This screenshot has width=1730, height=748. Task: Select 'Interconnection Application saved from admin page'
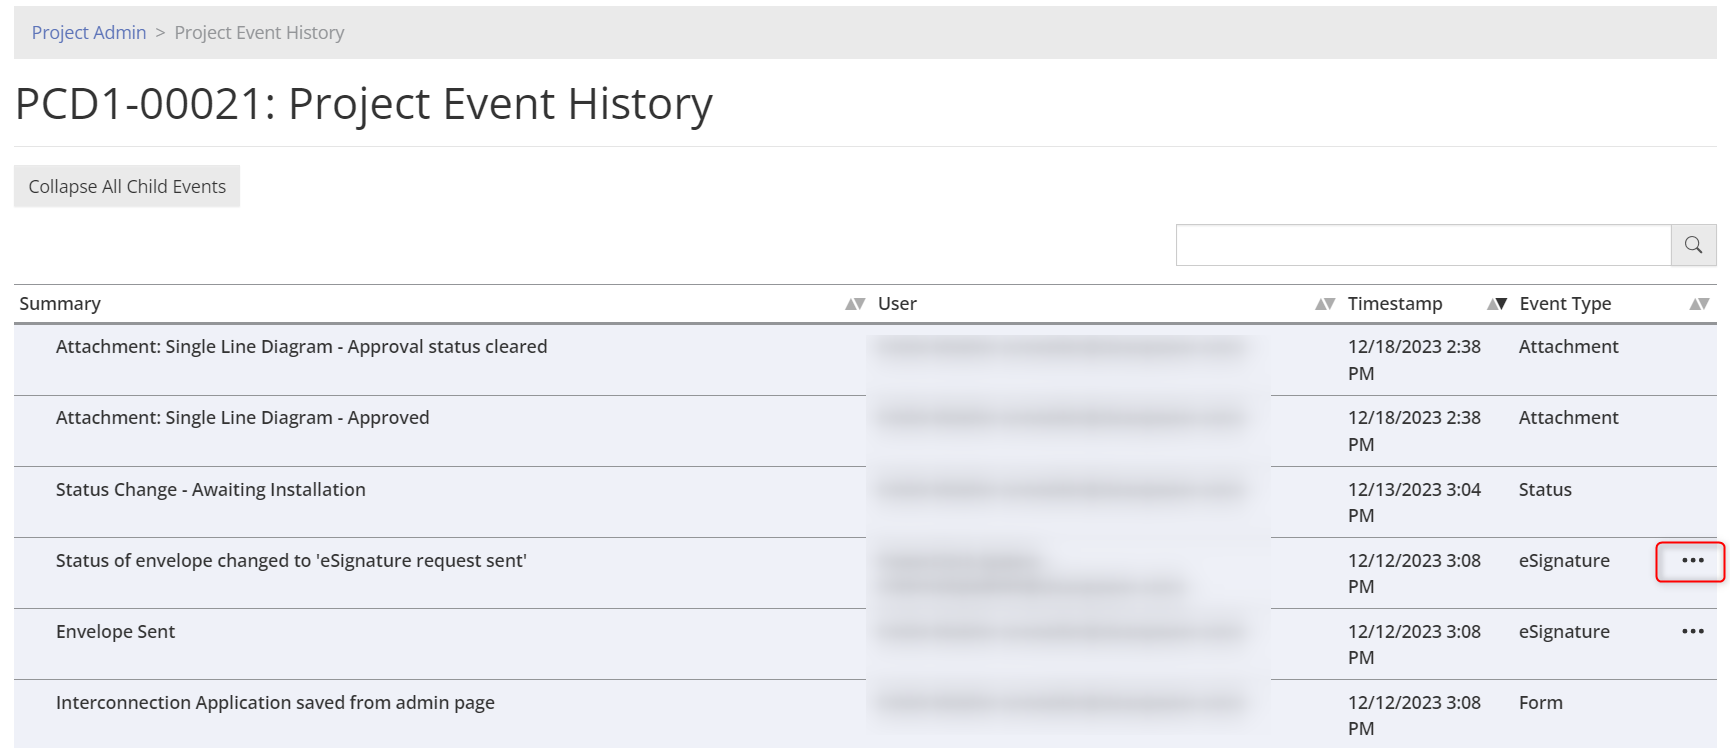pyautogui.click(x=275, y=703)
